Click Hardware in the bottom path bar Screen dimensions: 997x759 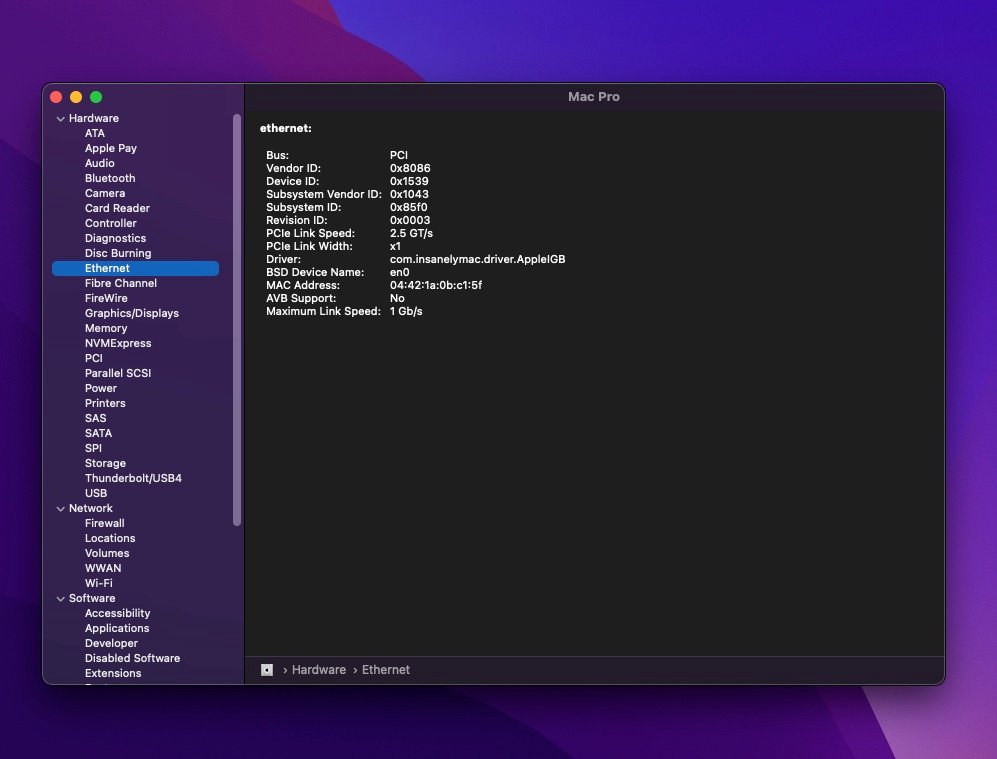(318, 670)
